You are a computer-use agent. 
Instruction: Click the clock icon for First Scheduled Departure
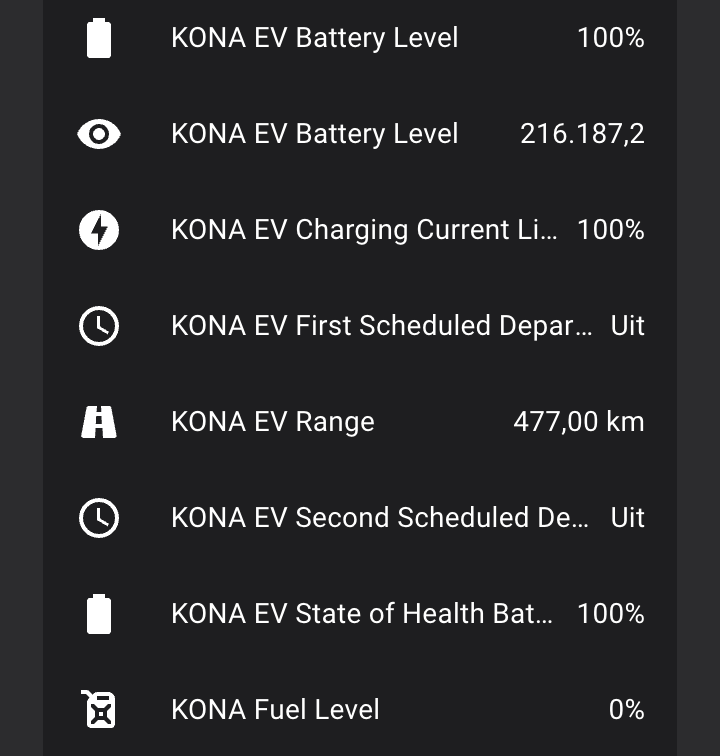pyautogui.click(x=99, y=326)
